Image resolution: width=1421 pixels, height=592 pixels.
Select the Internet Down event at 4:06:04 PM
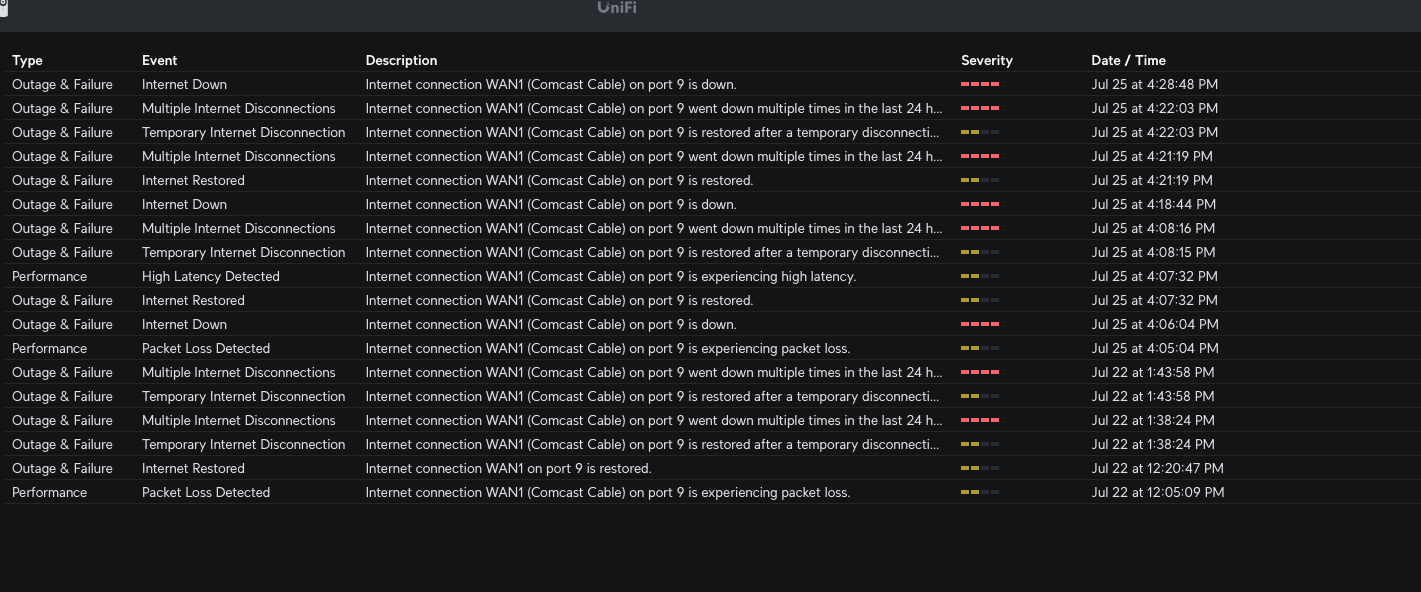(184, 324)
